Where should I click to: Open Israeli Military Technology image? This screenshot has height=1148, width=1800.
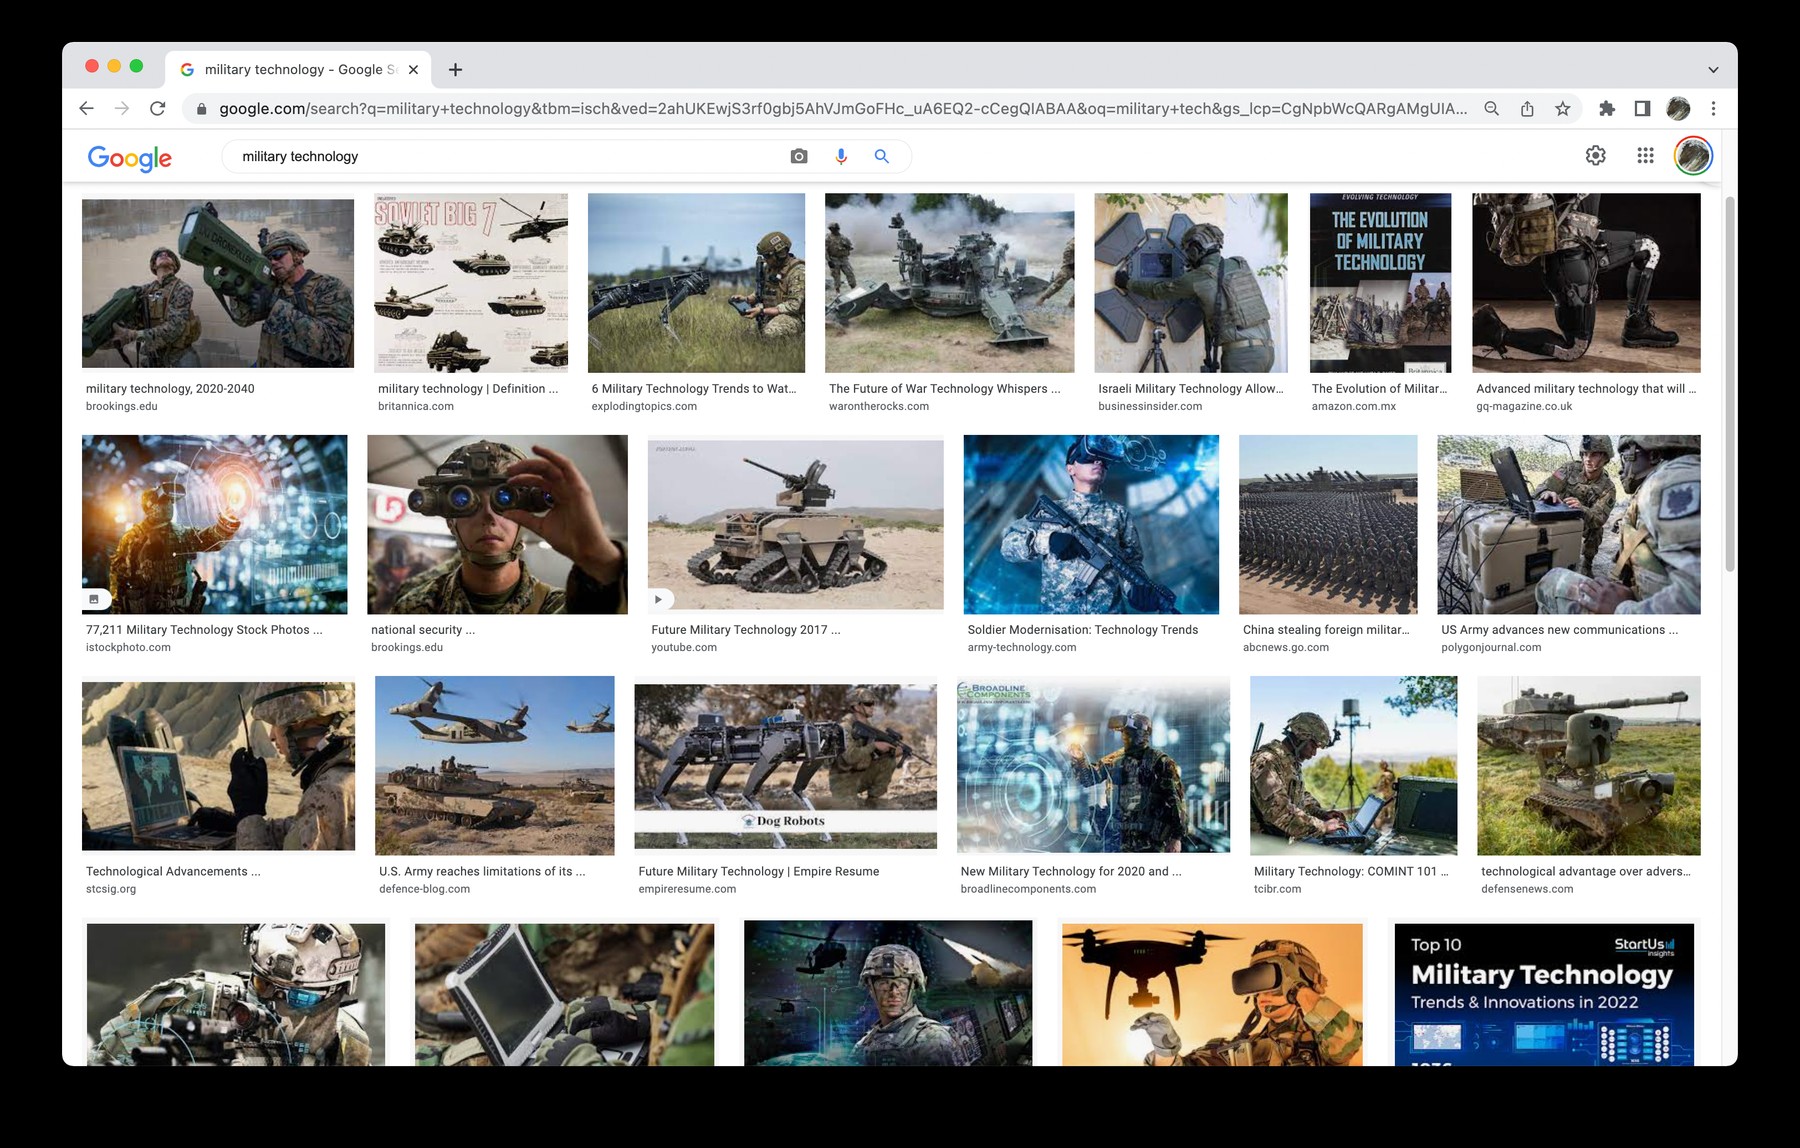(1191, 283)
